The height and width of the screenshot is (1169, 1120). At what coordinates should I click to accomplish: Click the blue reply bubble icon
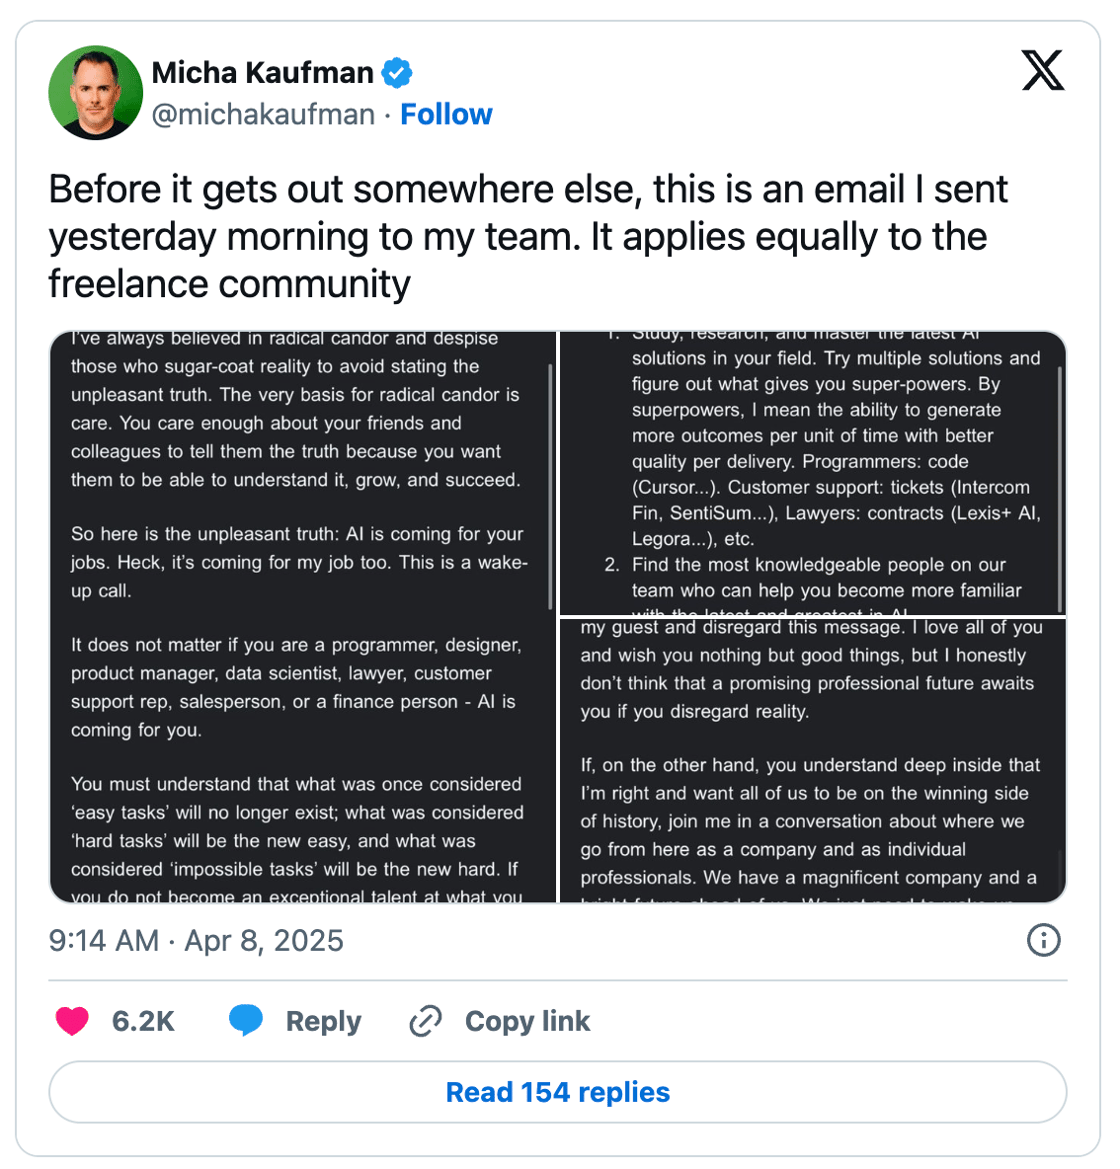tap(246, 1020)
